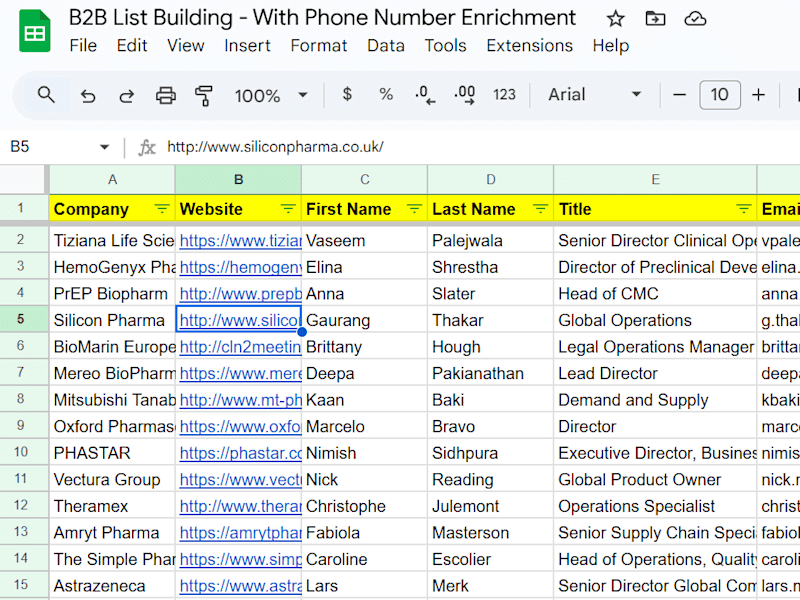
Task: Check the cloud save status icon
Action: click(695, 19)
